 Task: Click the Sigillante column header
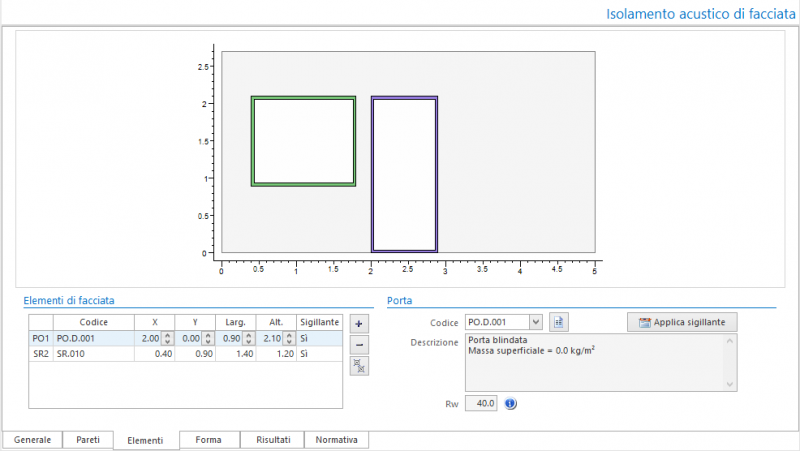319,322
